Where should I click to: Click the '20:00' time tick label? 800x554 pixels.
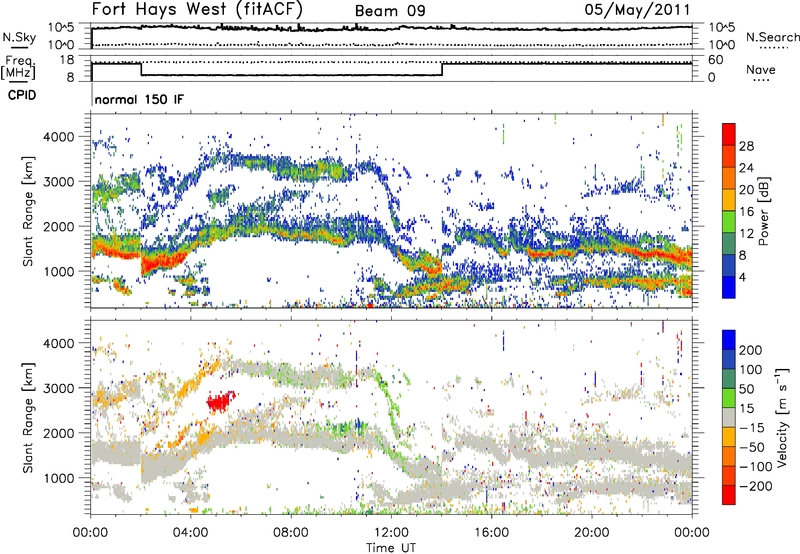click(x=592, y=533)
